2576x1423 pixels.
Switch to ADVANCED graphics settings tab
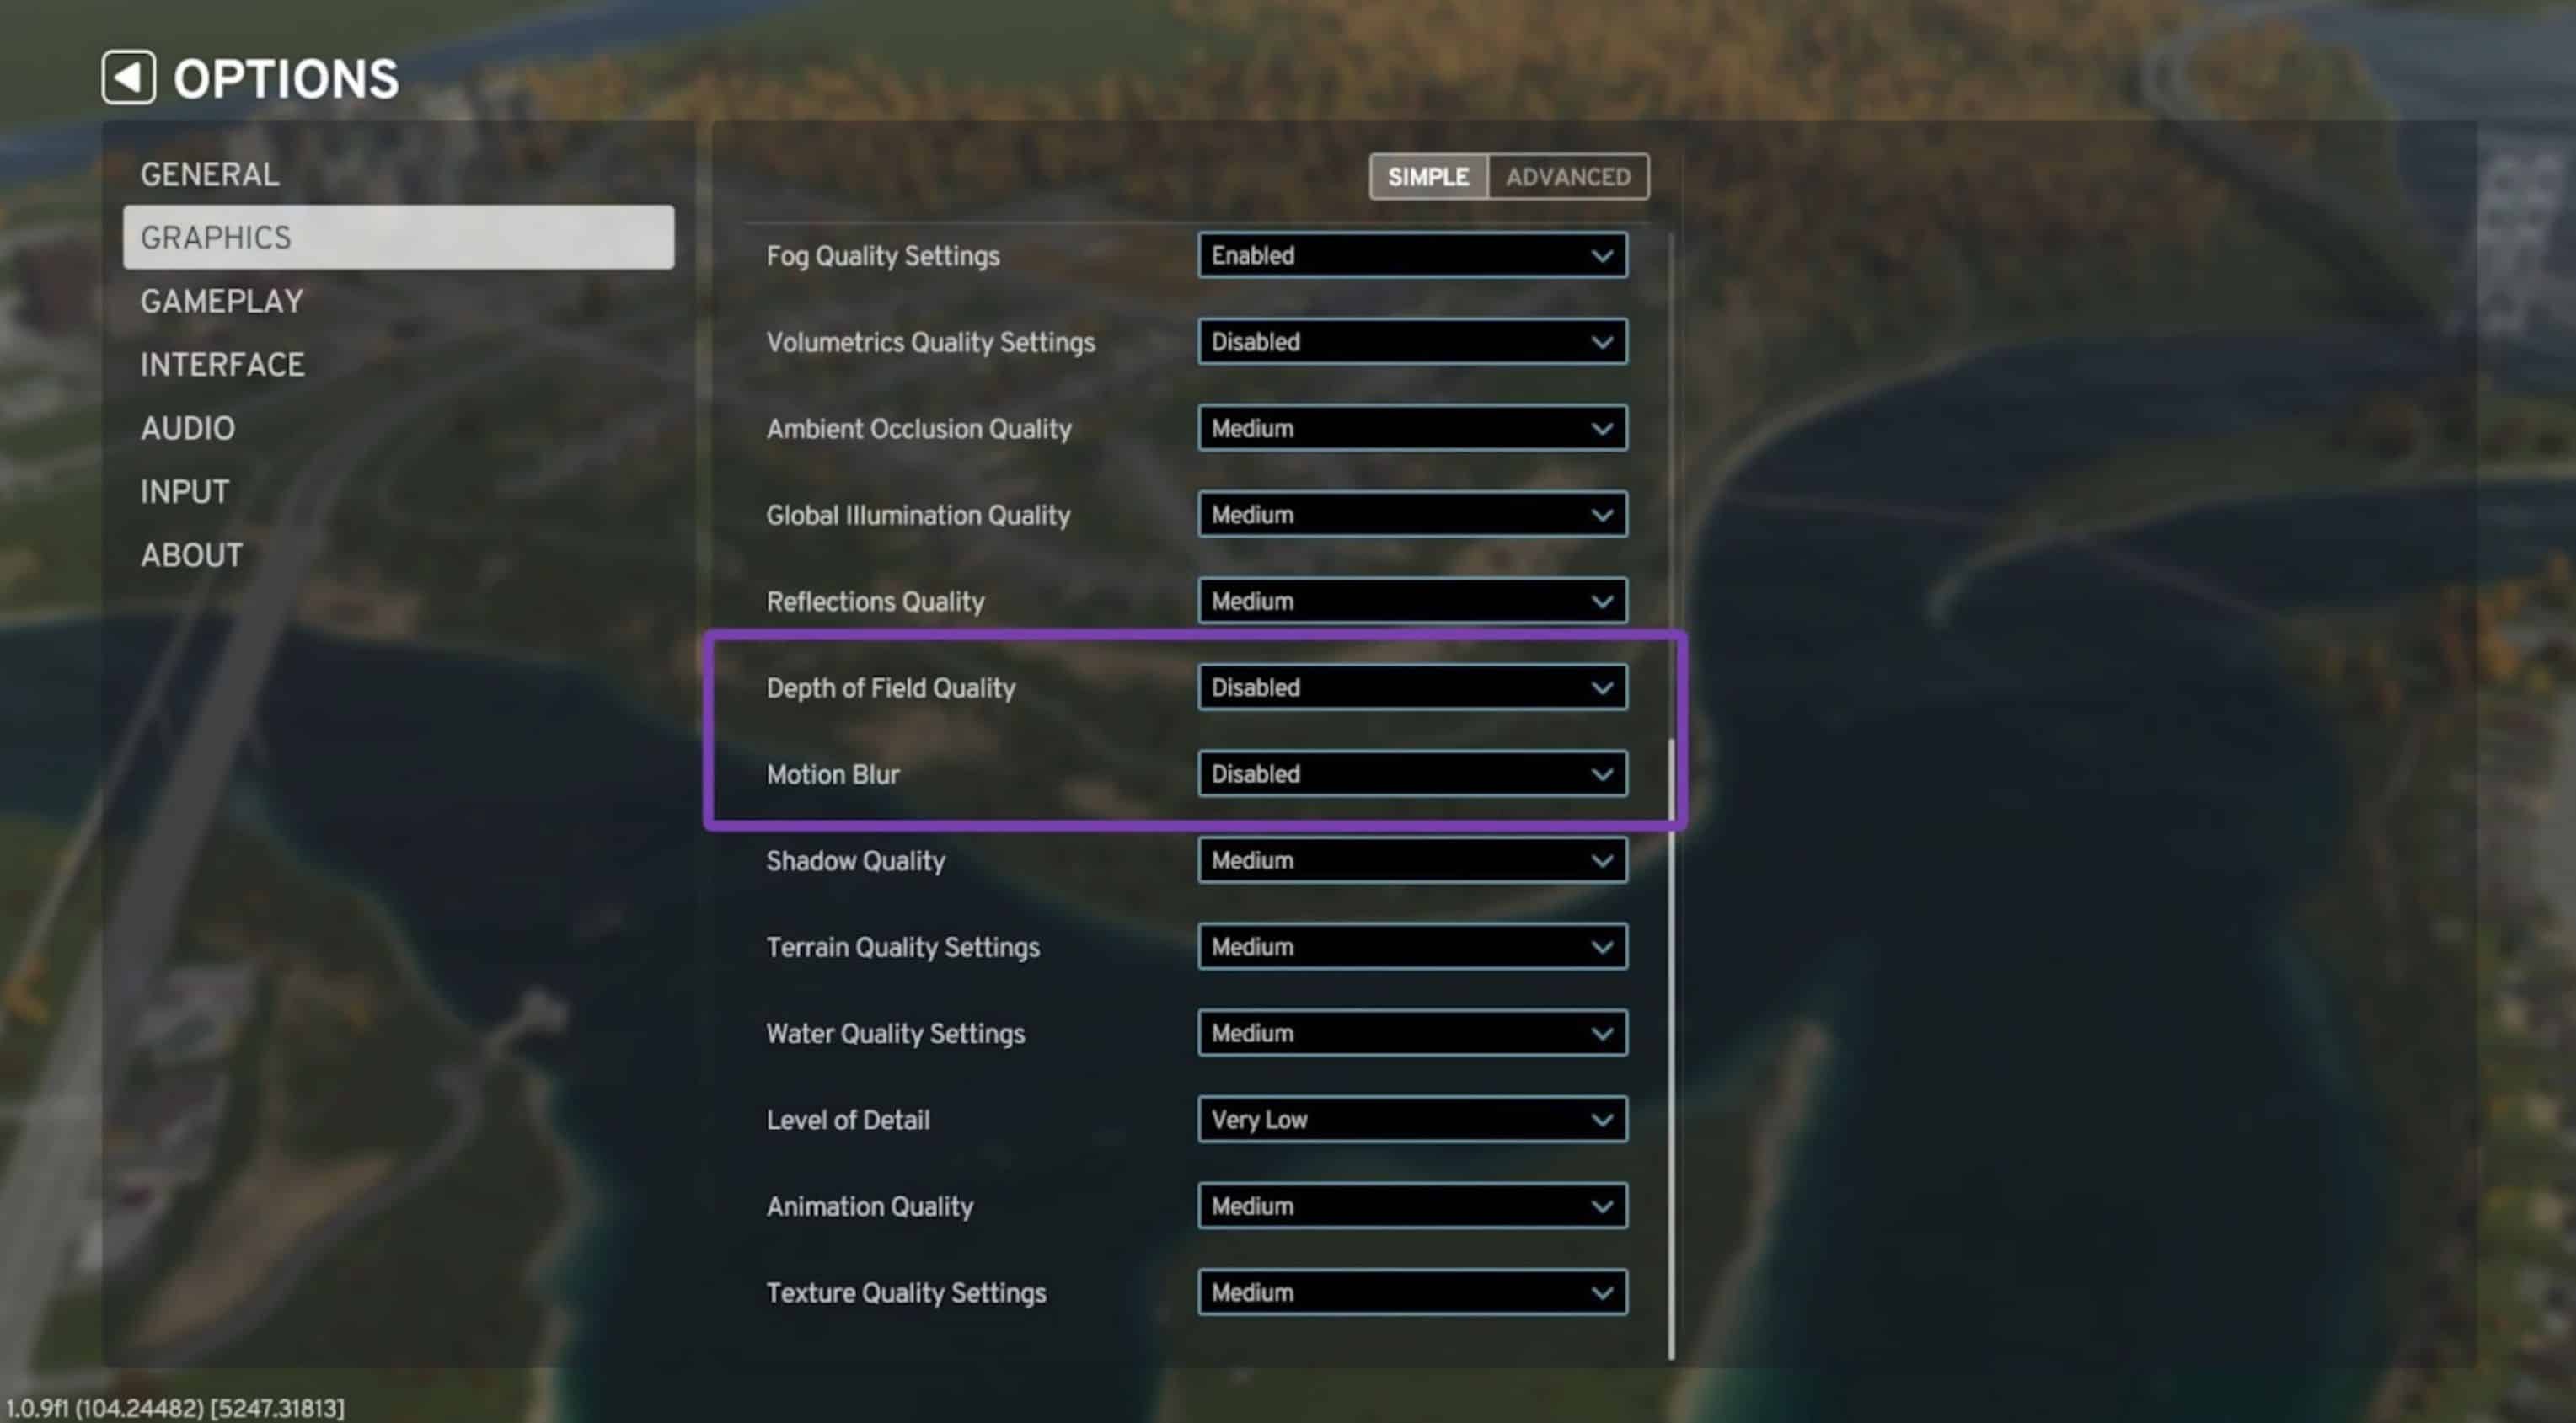point(1565,175)
